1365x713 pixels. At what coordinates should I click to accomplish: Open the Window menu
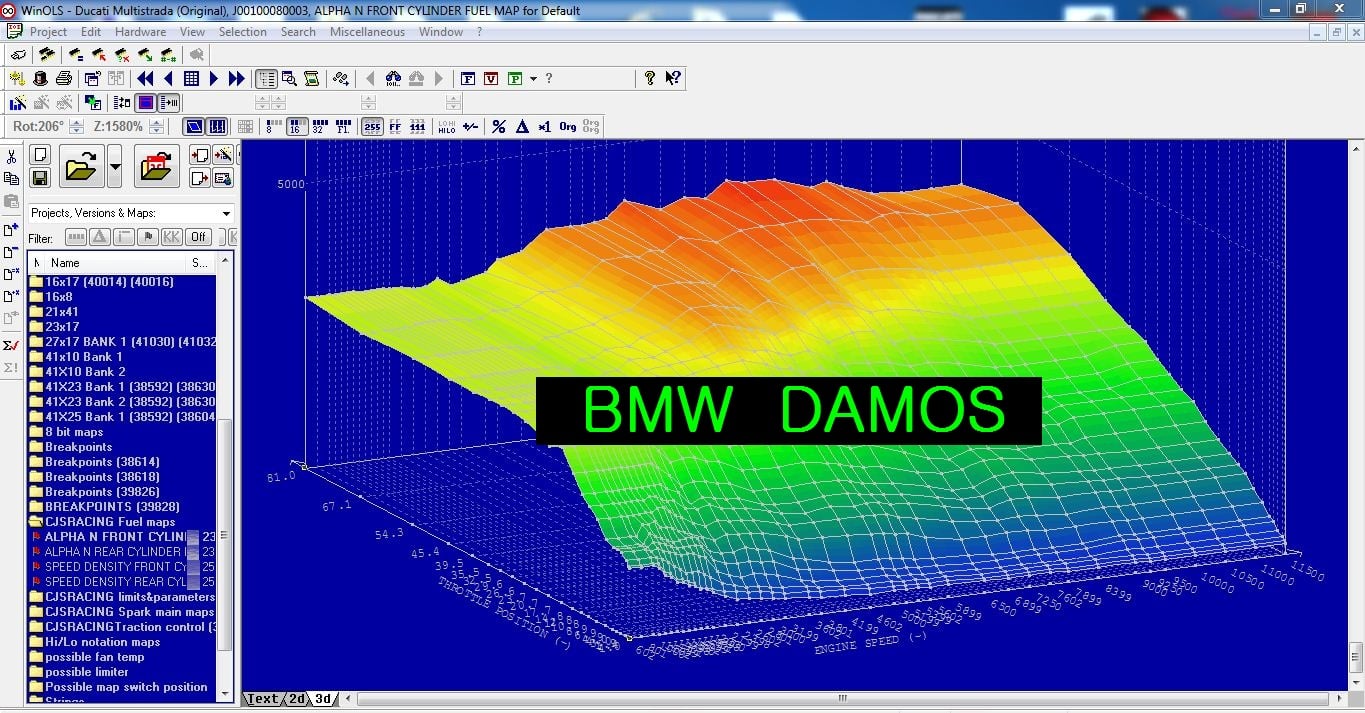pyautogui.click(x=441, y=32)
